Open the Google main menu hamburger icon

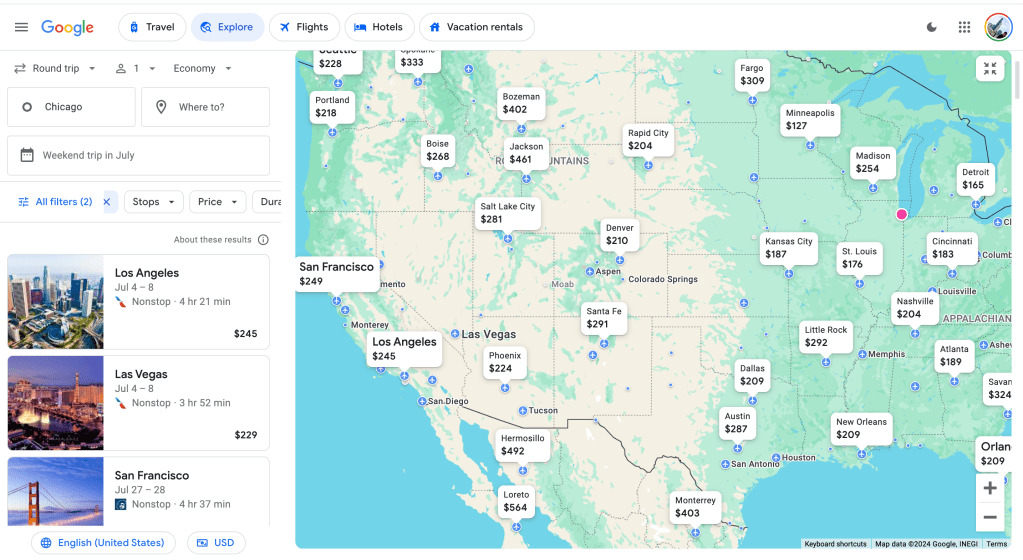(21, 27)
